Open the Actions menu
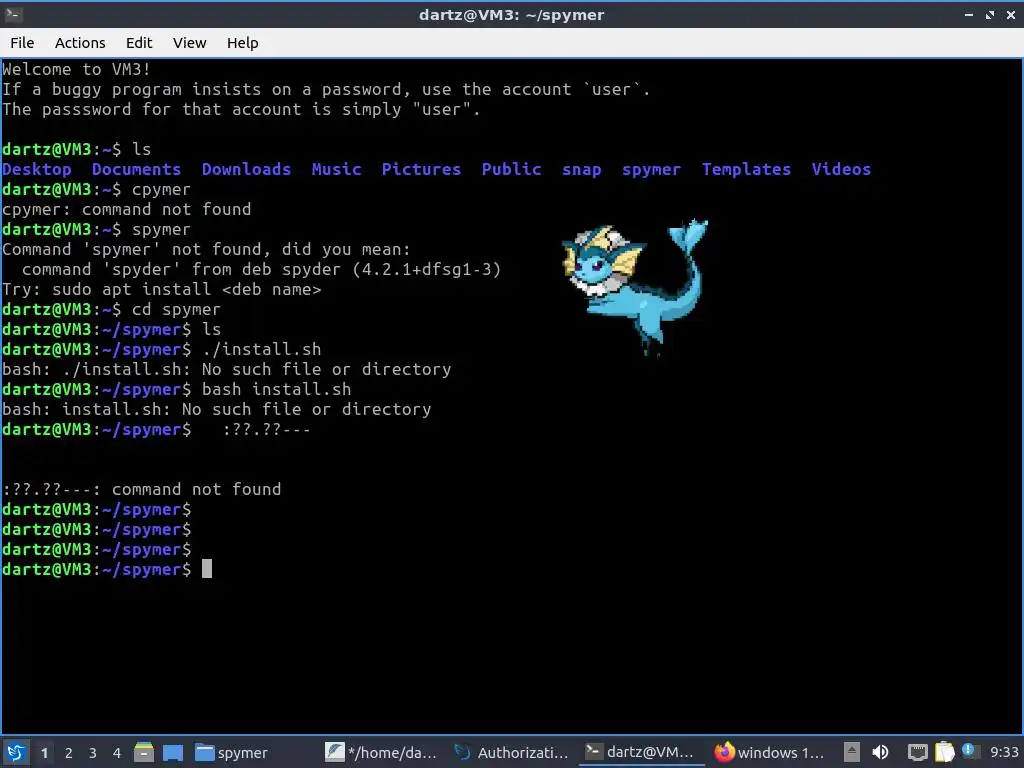 pyautogui.click(x=80, y=43)
